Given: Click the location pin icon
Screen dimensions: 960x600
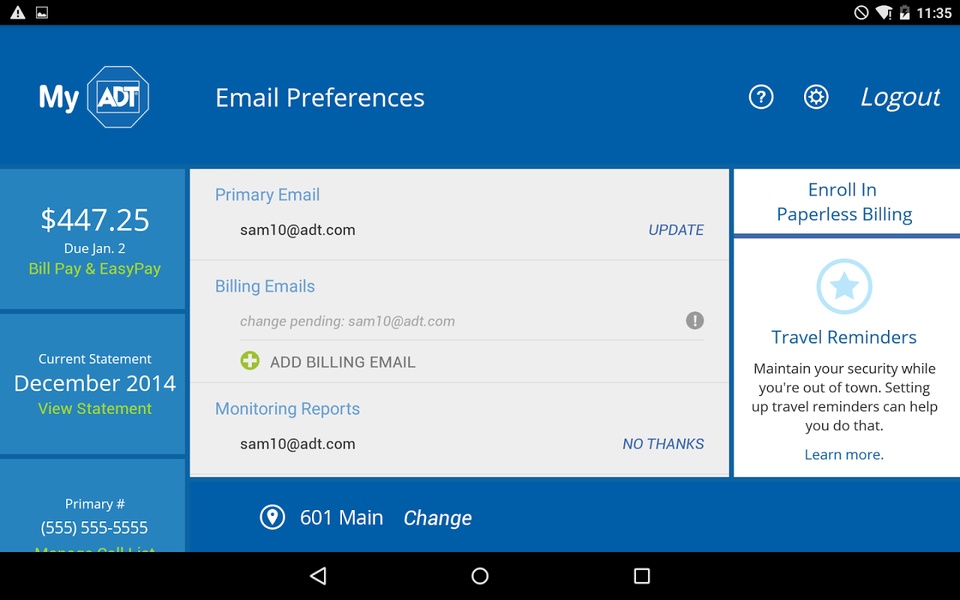Looking at the screenshot, I should 272,517.
